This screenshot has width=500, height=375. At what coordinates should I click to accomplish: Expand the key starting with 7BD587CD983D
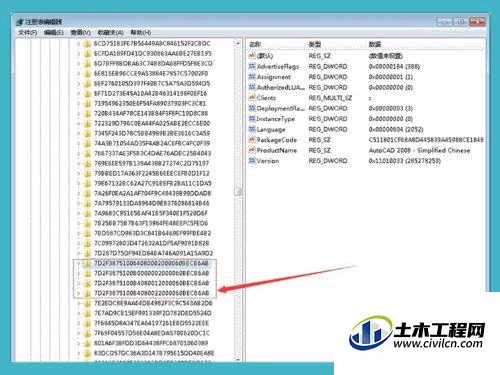pos(79,233)
